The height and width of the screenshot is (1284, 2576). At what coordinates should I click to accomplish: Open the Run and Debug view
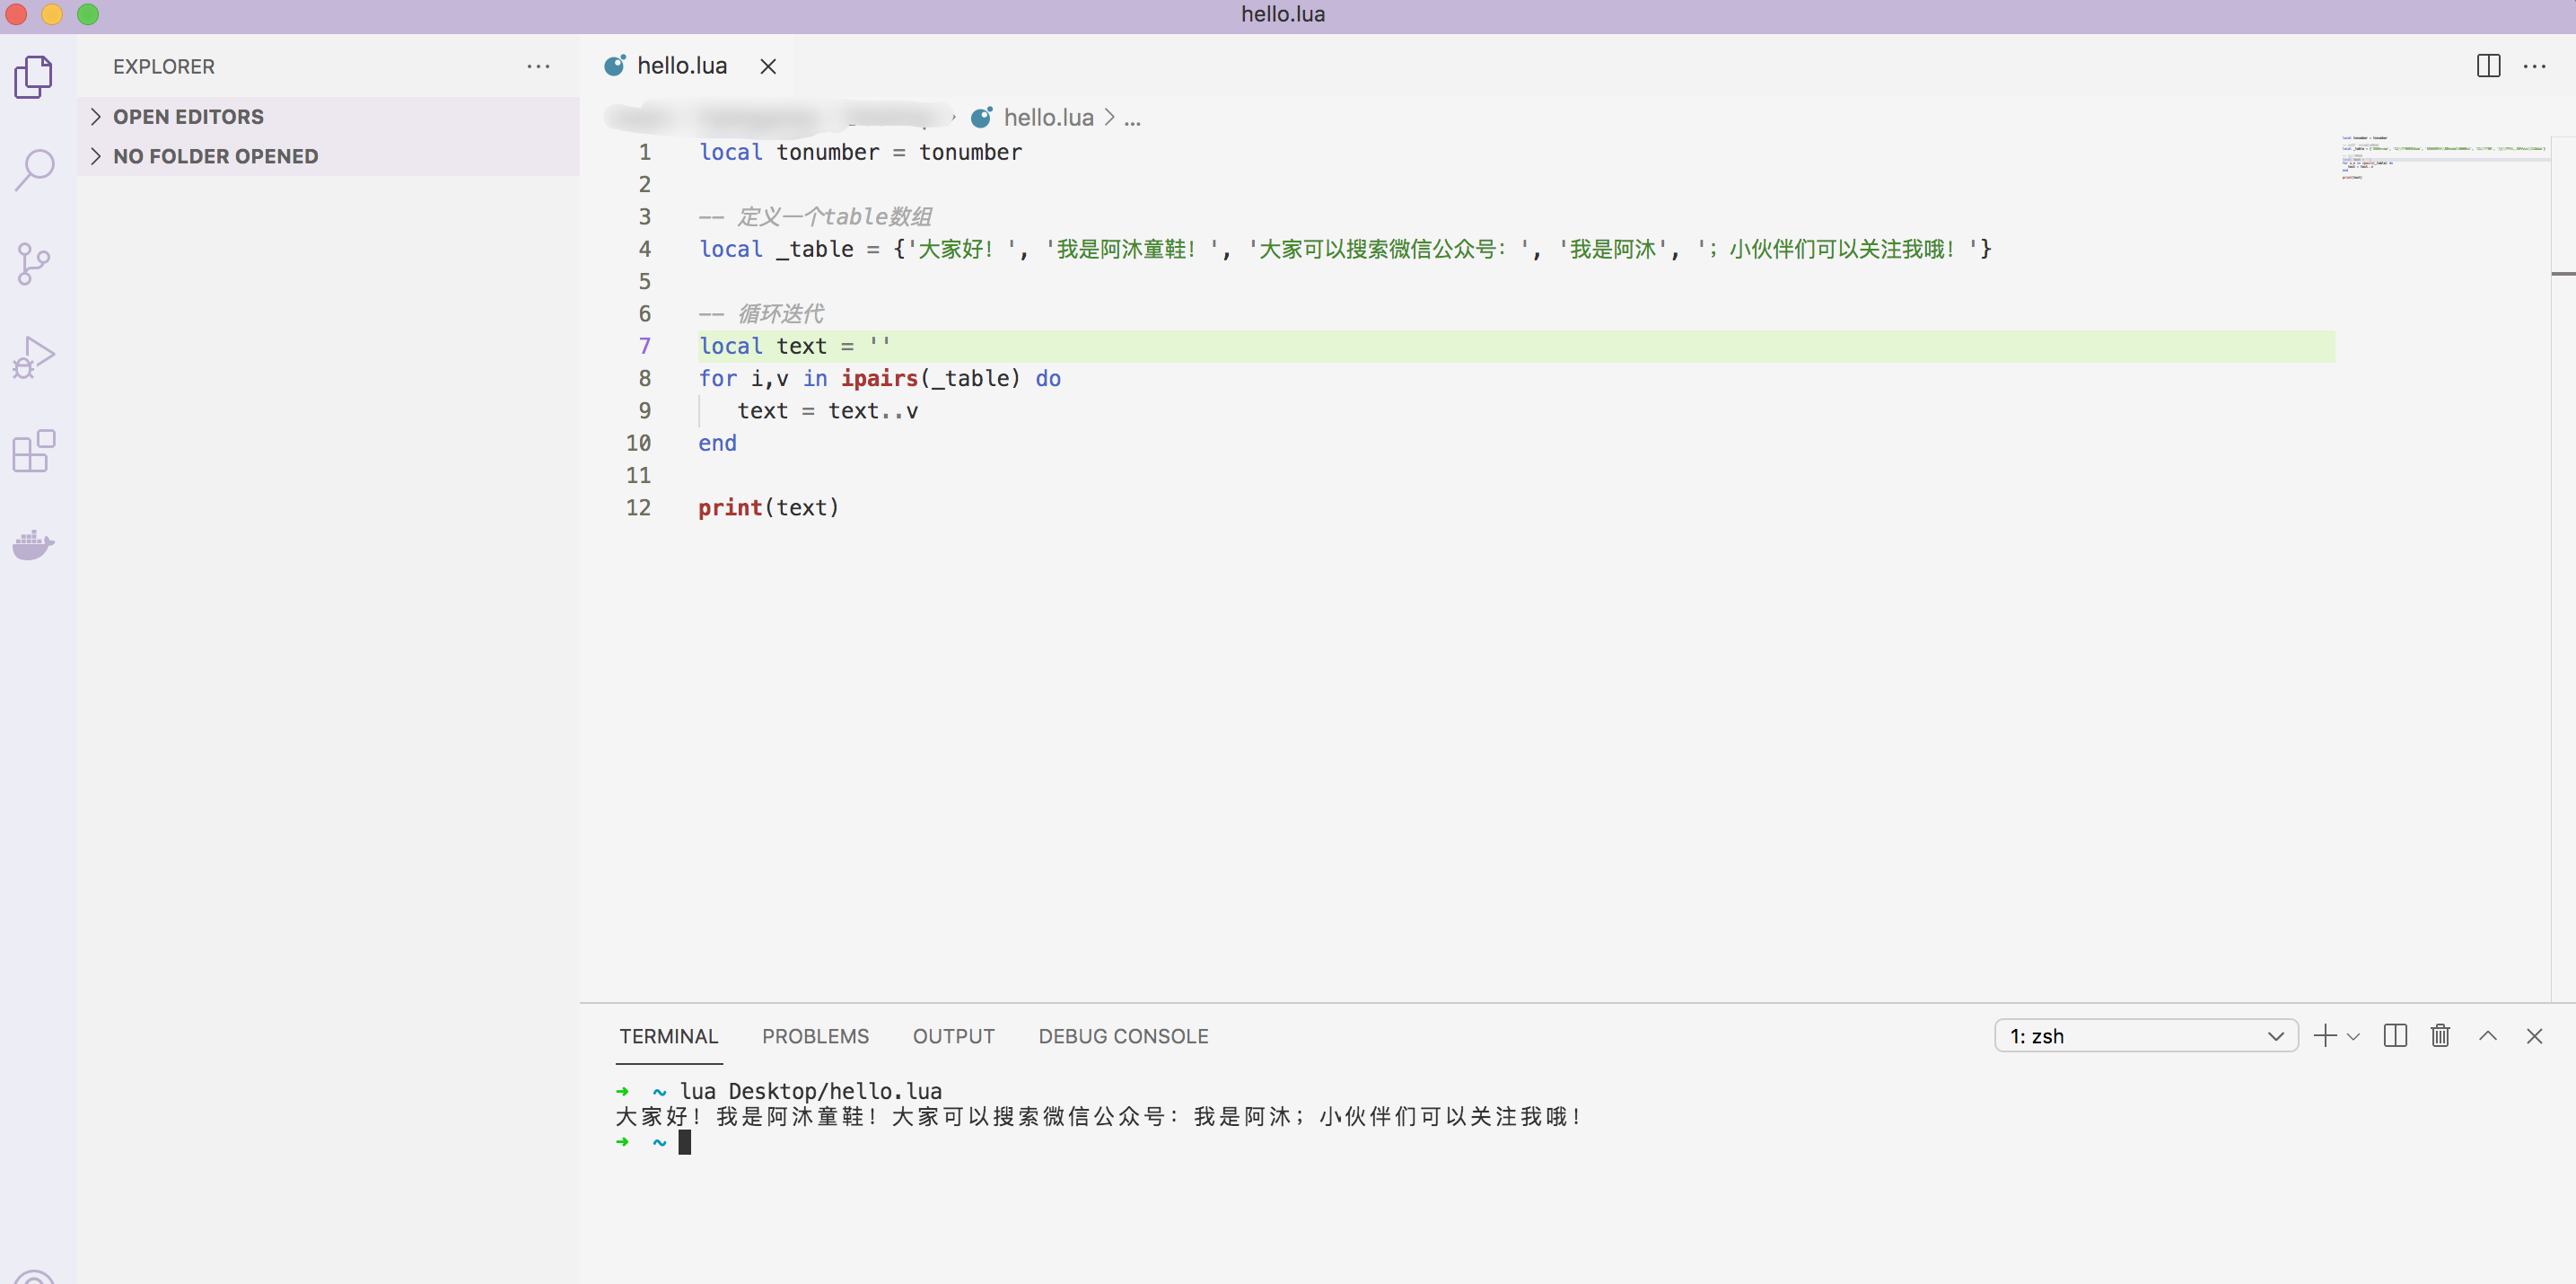pyautogui.click(x=34, y=357)
